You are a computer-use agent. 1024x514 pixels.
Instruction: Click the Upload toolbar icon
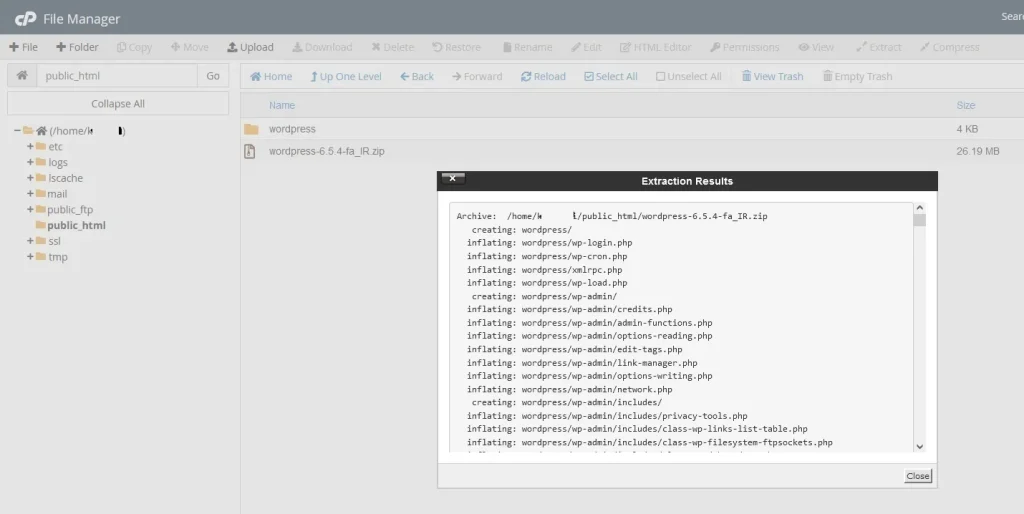pos(232,47)
